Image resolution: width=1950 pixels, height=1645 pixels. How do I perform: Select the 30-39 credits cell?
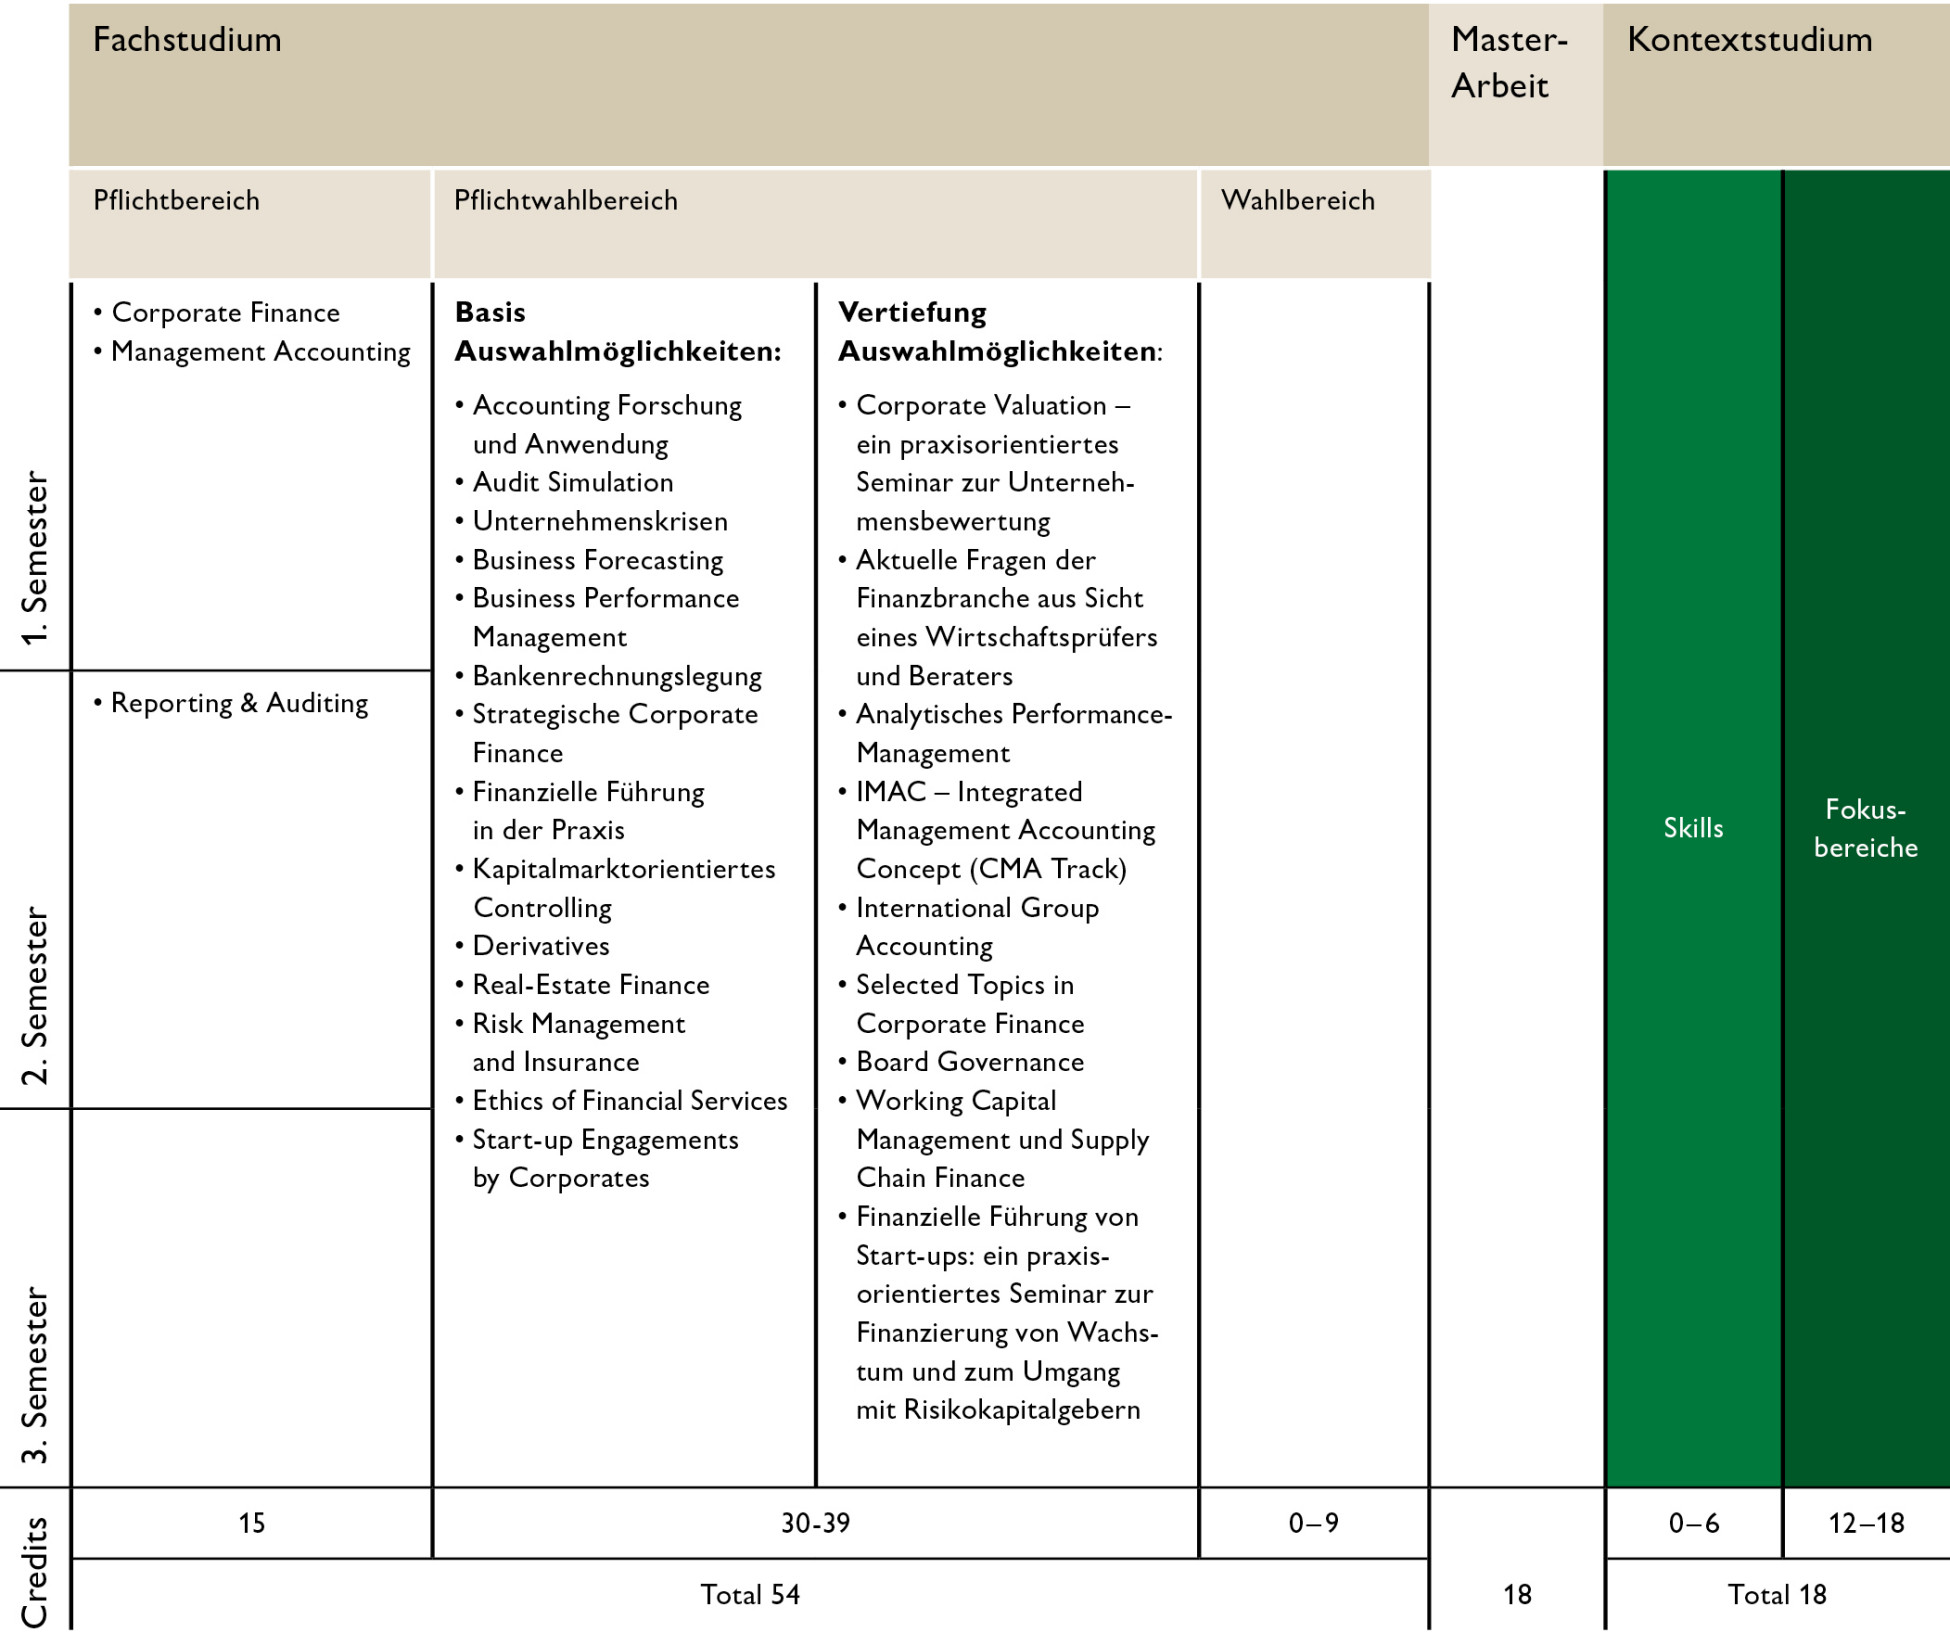pos(815,1523)
